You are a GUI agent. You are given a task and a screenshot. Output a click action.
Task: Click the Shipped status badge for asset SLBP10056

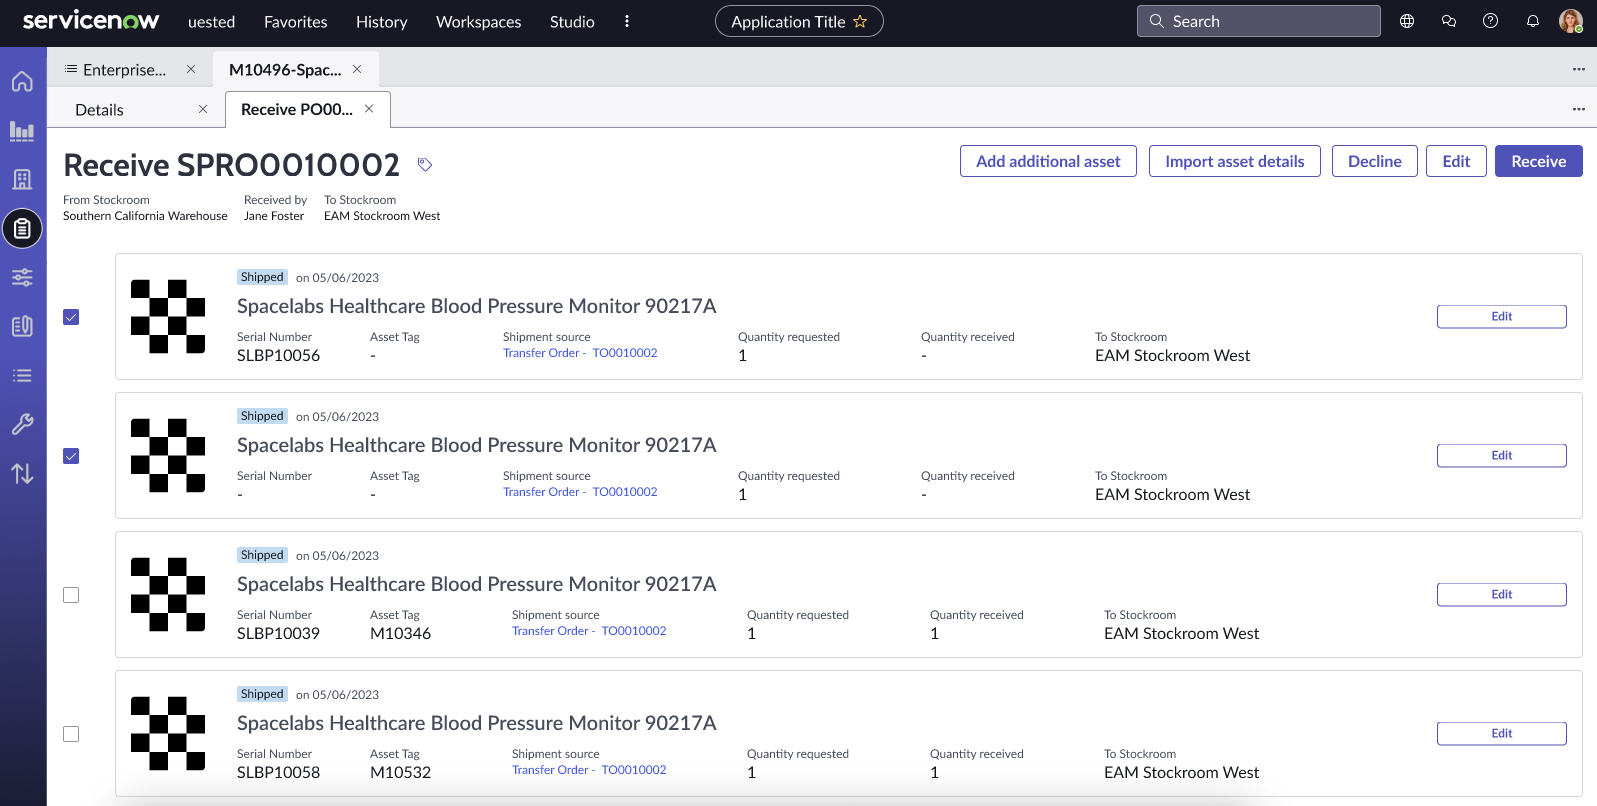[262, 277]
